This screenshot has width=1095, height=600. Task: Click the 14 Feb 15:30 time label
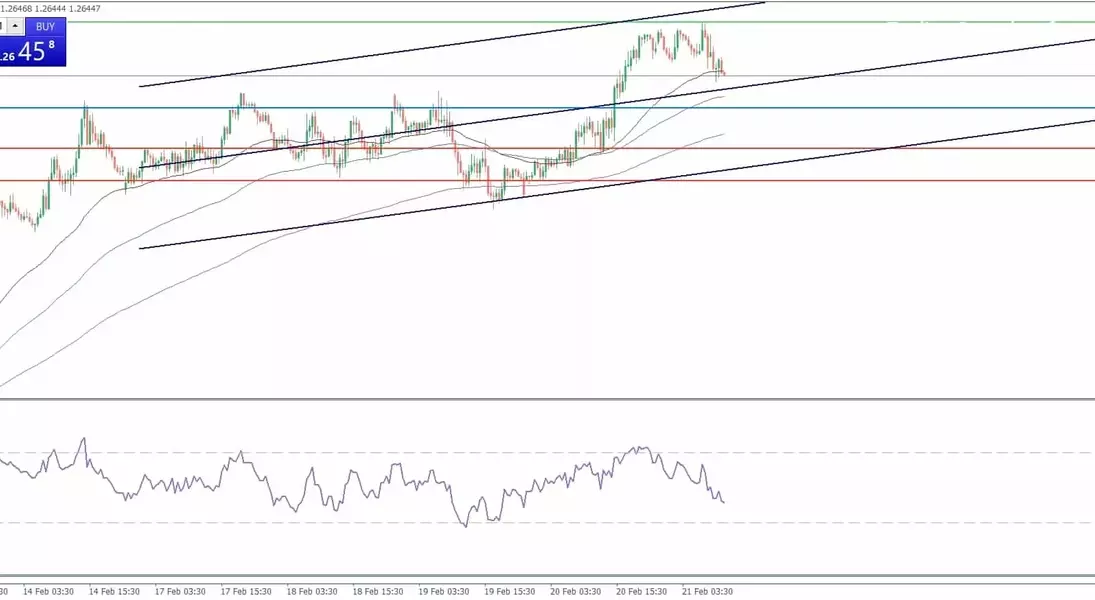115,592
